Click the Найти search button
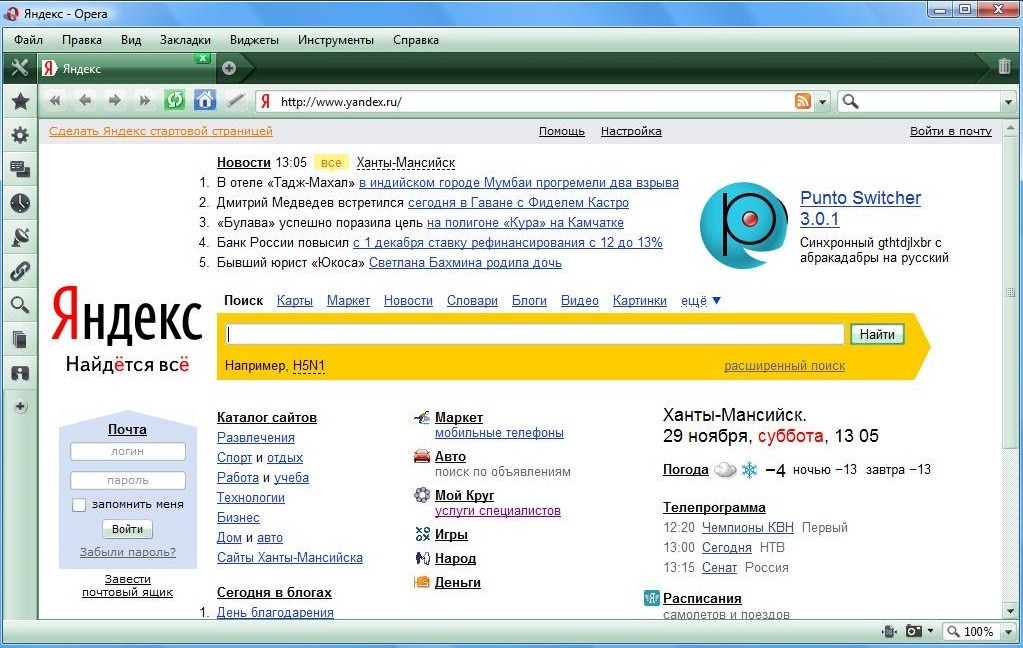The height and width of the screenshot is (648, 1023). point(877,334)
